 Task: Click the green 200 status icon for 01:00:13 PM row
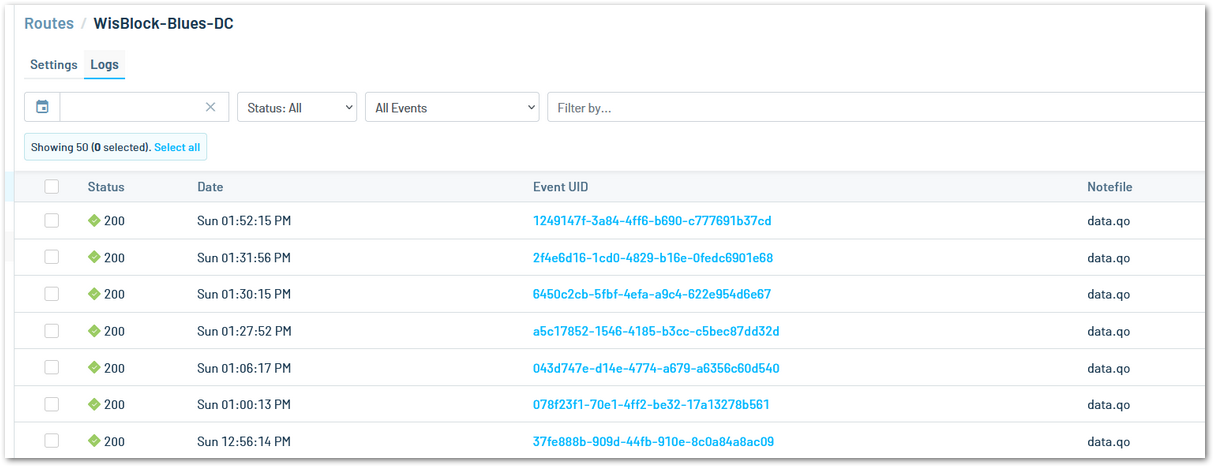pyautogui.click(x=94, y=404)
